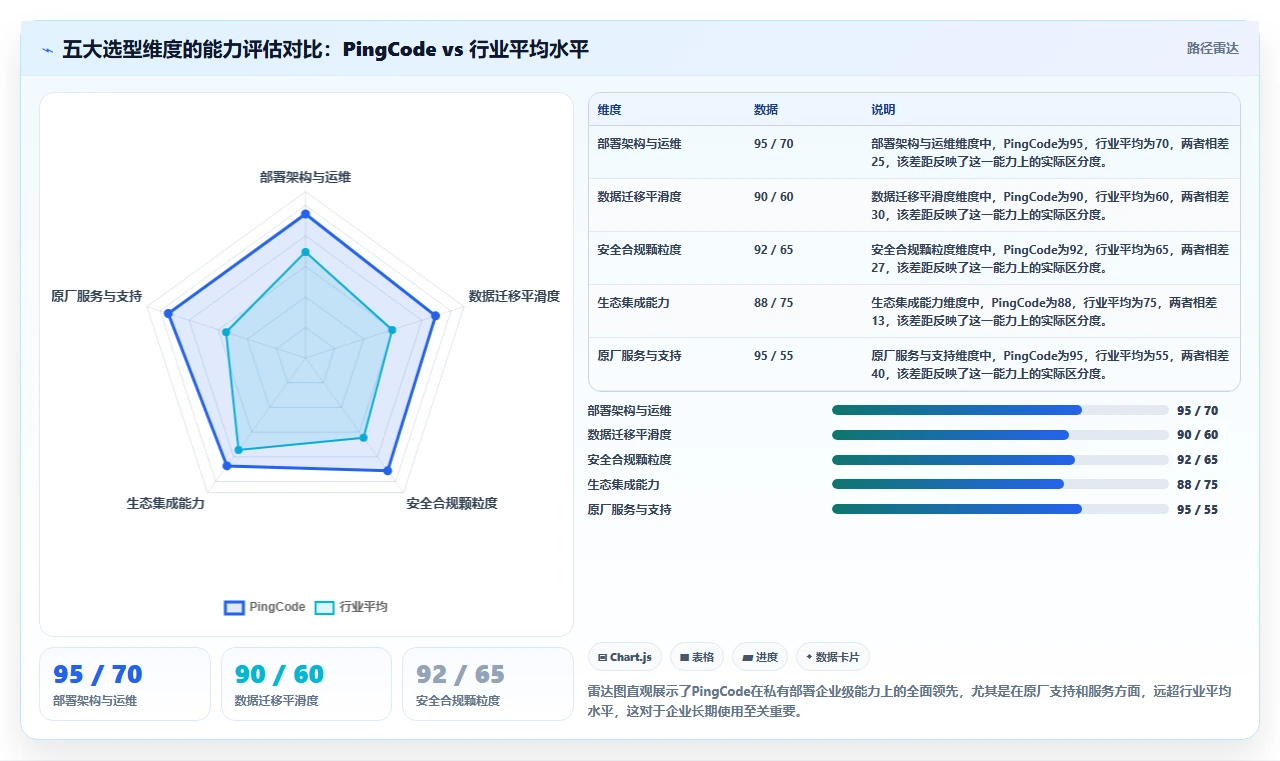Click radar axis label 部署架构与运维
The height and width of the screenshot is (761, 1280).
click(306, 177)
